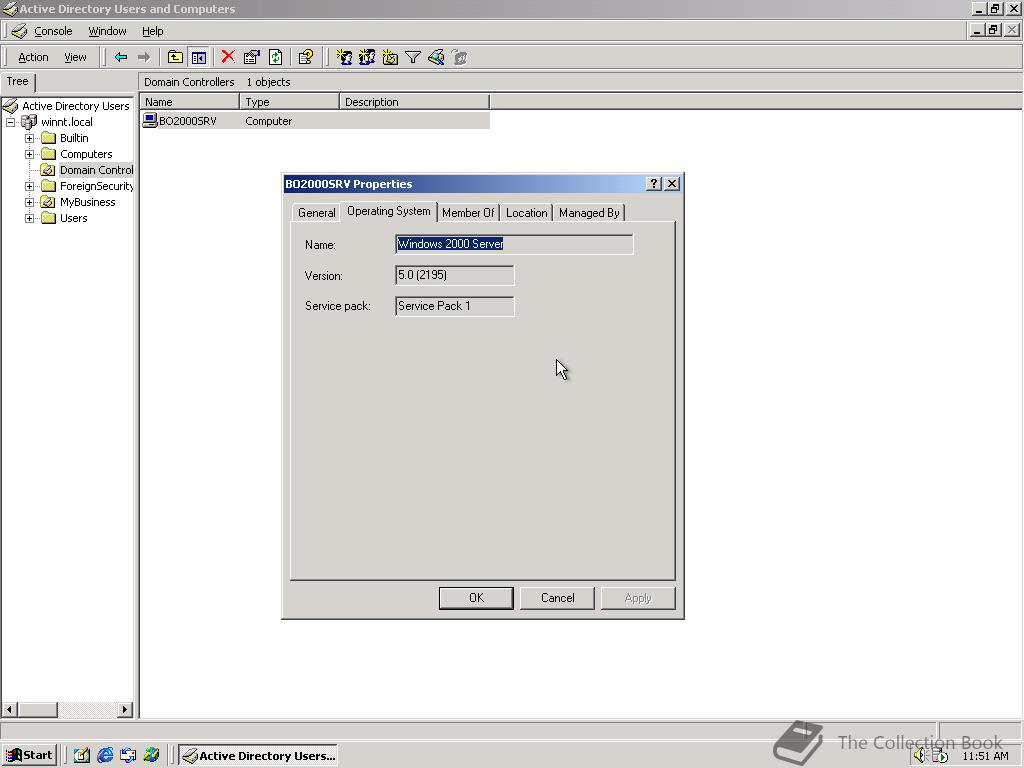Click the system clock showing 11:51 AM
Image resolution: width=1024 pixels, height=768 pixels.
click(985, 756)
